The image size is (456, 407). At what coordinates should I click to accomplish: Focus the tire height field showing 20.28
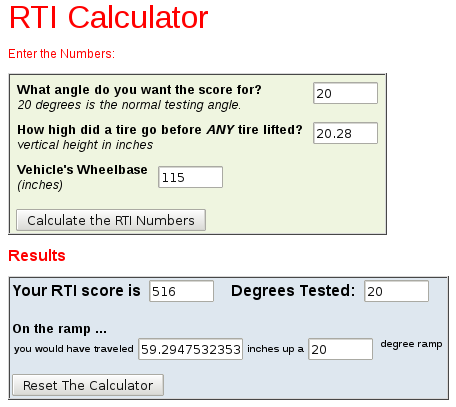(x=345, y=133)
